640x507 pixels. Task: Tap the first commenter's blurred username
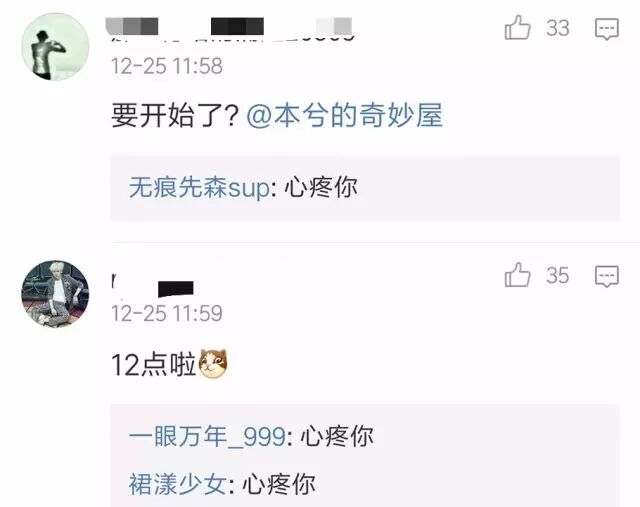click(231, 29)
